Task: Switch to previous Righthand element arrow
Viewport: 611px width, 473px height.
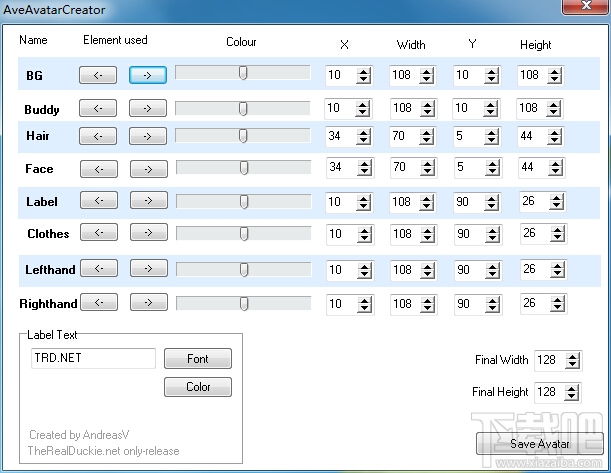Action: (99, 302)
